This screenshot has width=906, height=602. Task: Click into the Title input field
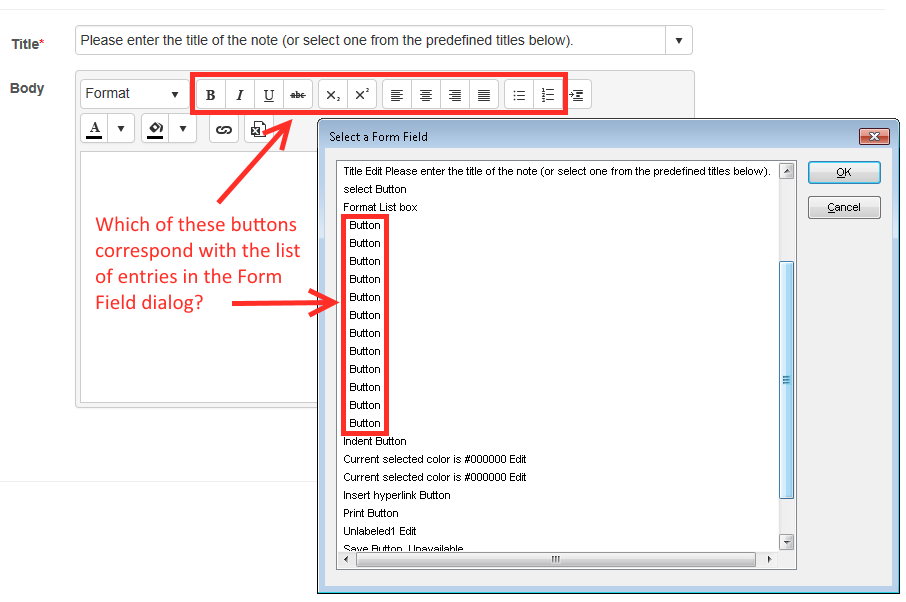[370, 40]
